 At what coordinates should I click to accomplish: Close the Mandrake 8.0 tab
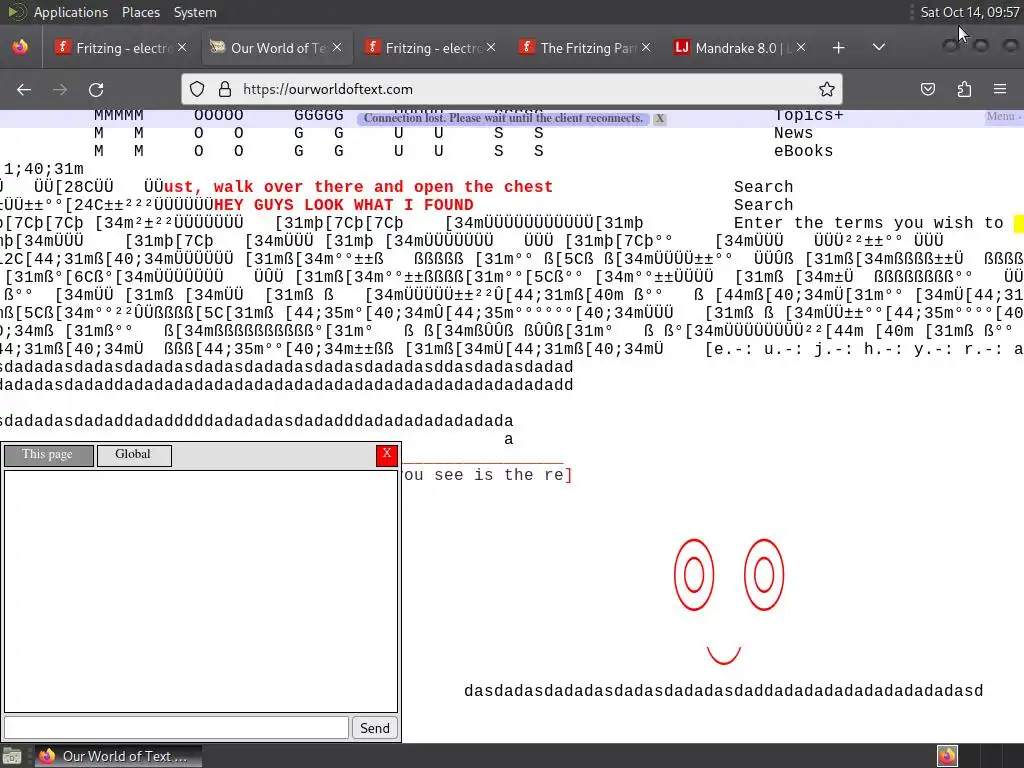pos(801,48)
